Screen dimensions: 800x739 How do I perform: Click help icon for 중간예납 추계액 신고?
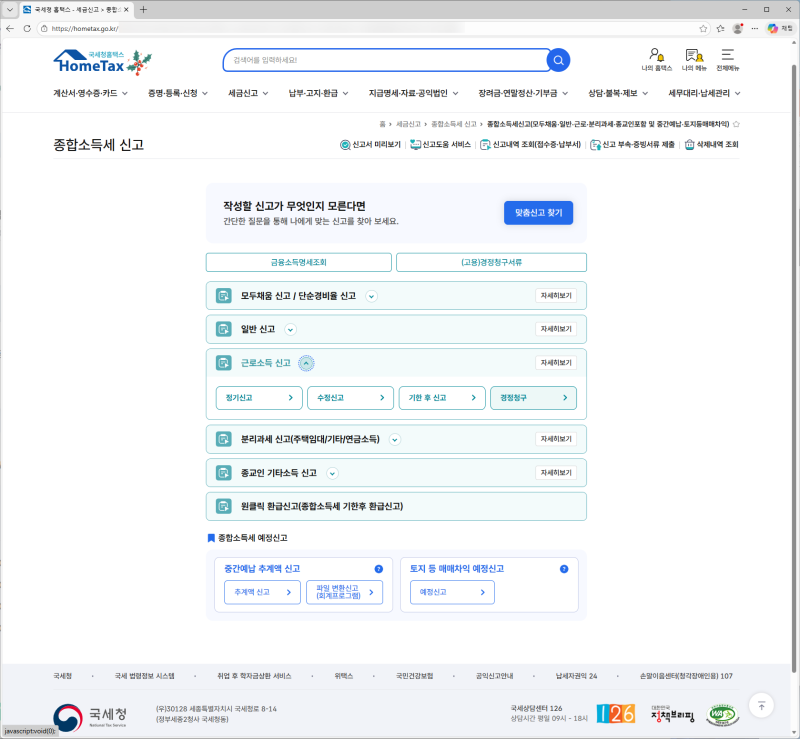click(379, 569)
